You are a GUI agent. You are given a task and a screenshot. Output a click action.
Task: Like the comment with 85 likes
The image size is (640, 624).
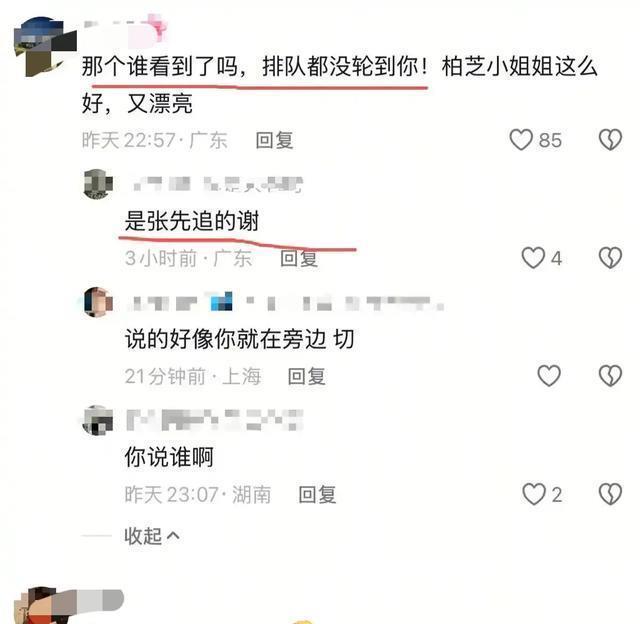point(521,140)
